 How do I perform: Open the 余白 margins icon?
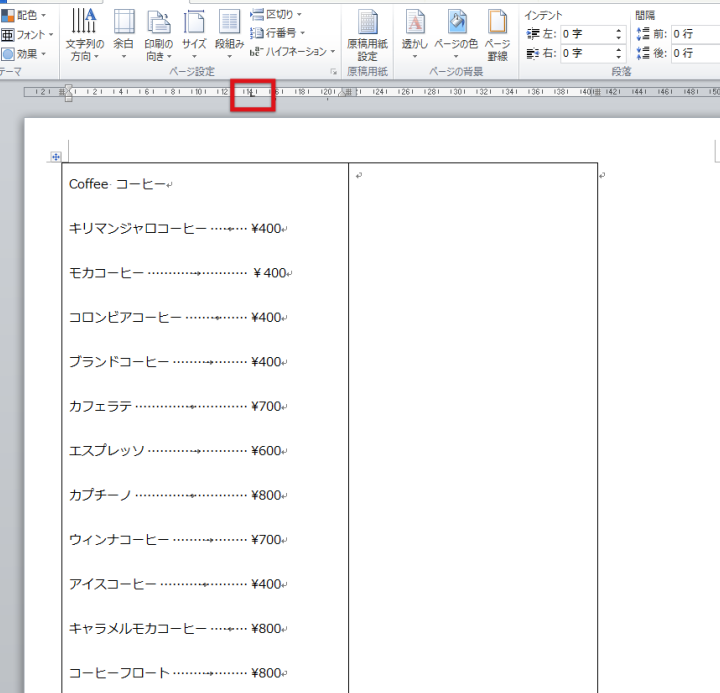124,21
